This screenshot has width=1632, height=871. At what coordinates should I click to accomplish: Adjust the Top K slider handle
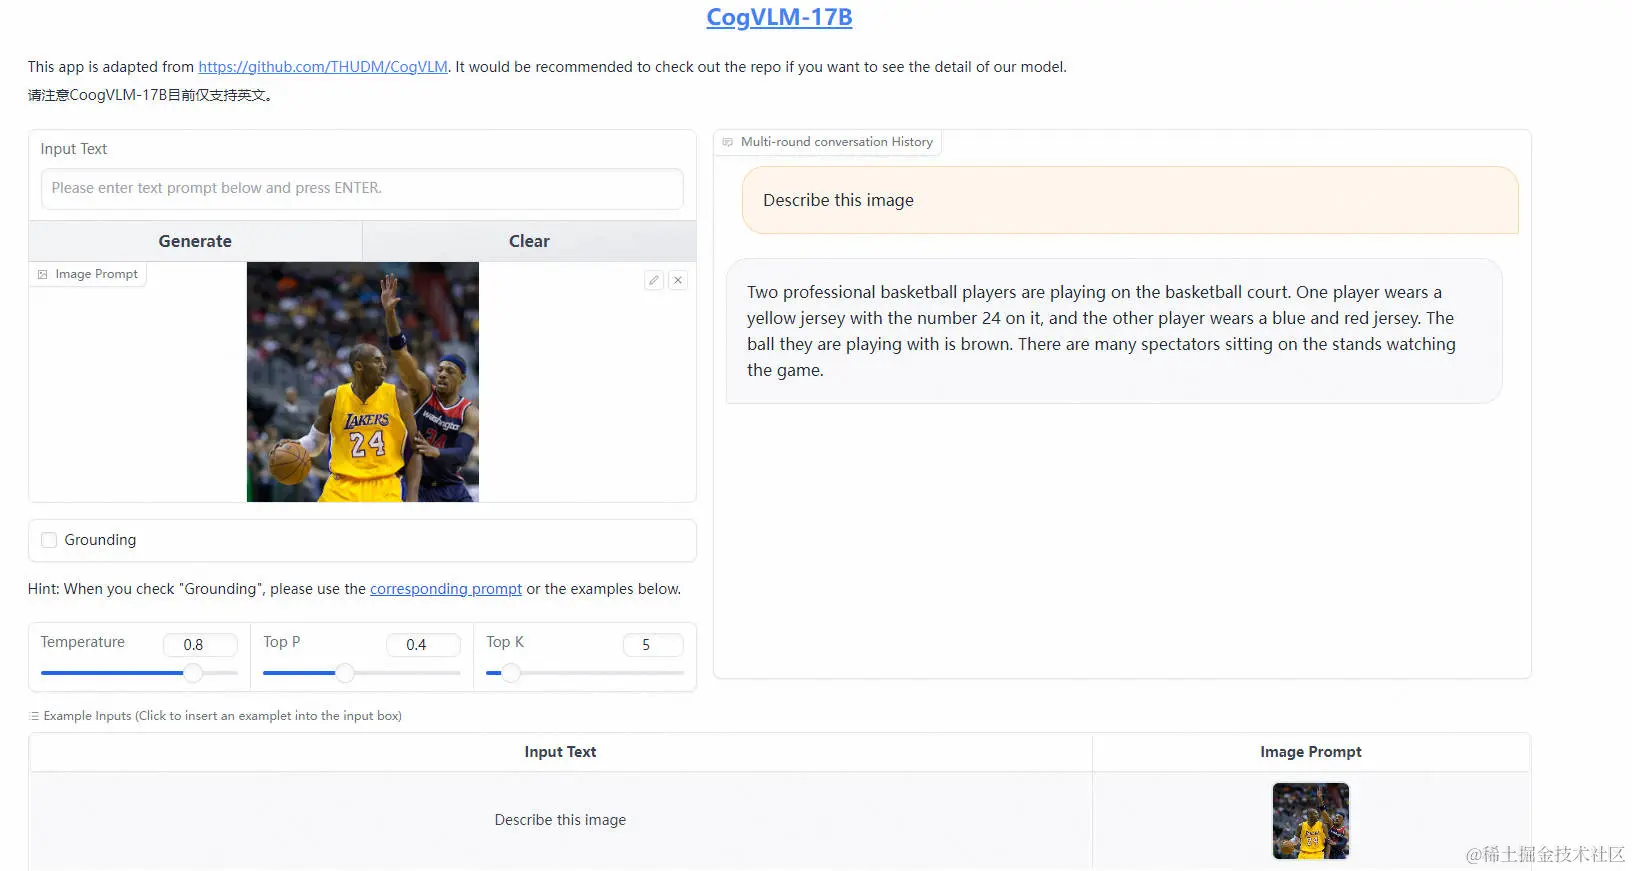(x=511, y=673)
